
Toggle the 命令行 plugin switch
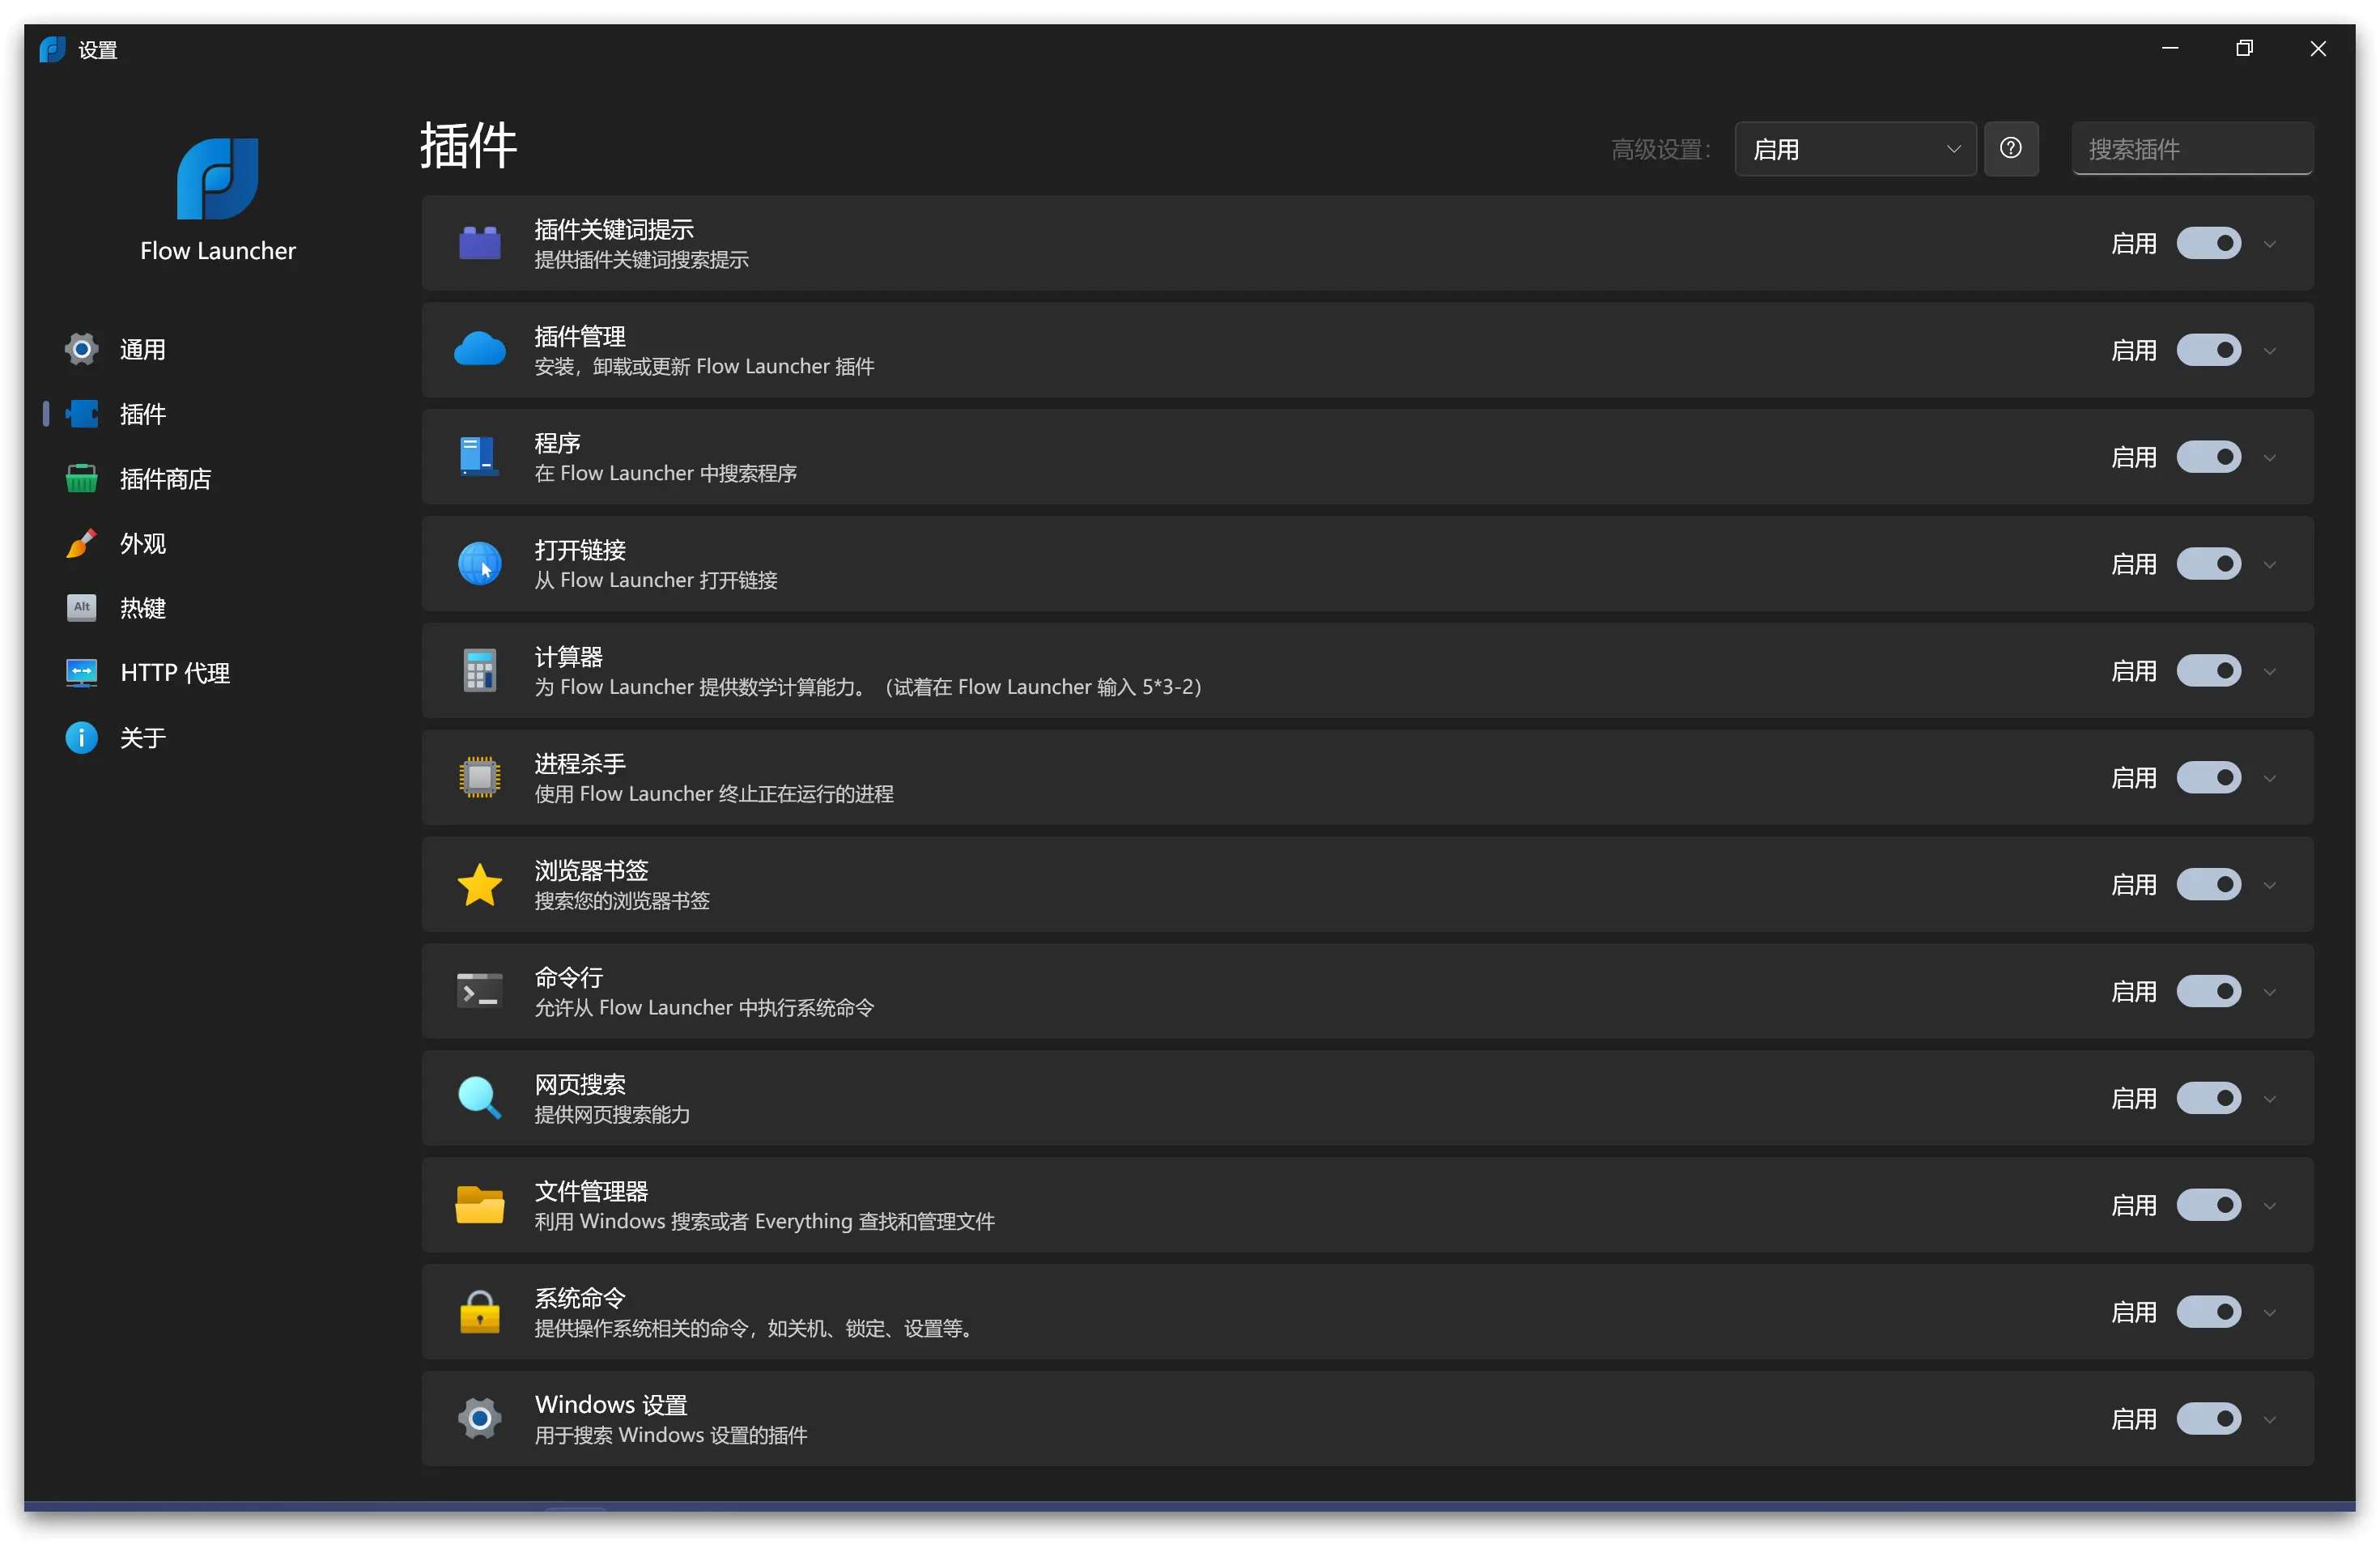tap(2208, 991)
